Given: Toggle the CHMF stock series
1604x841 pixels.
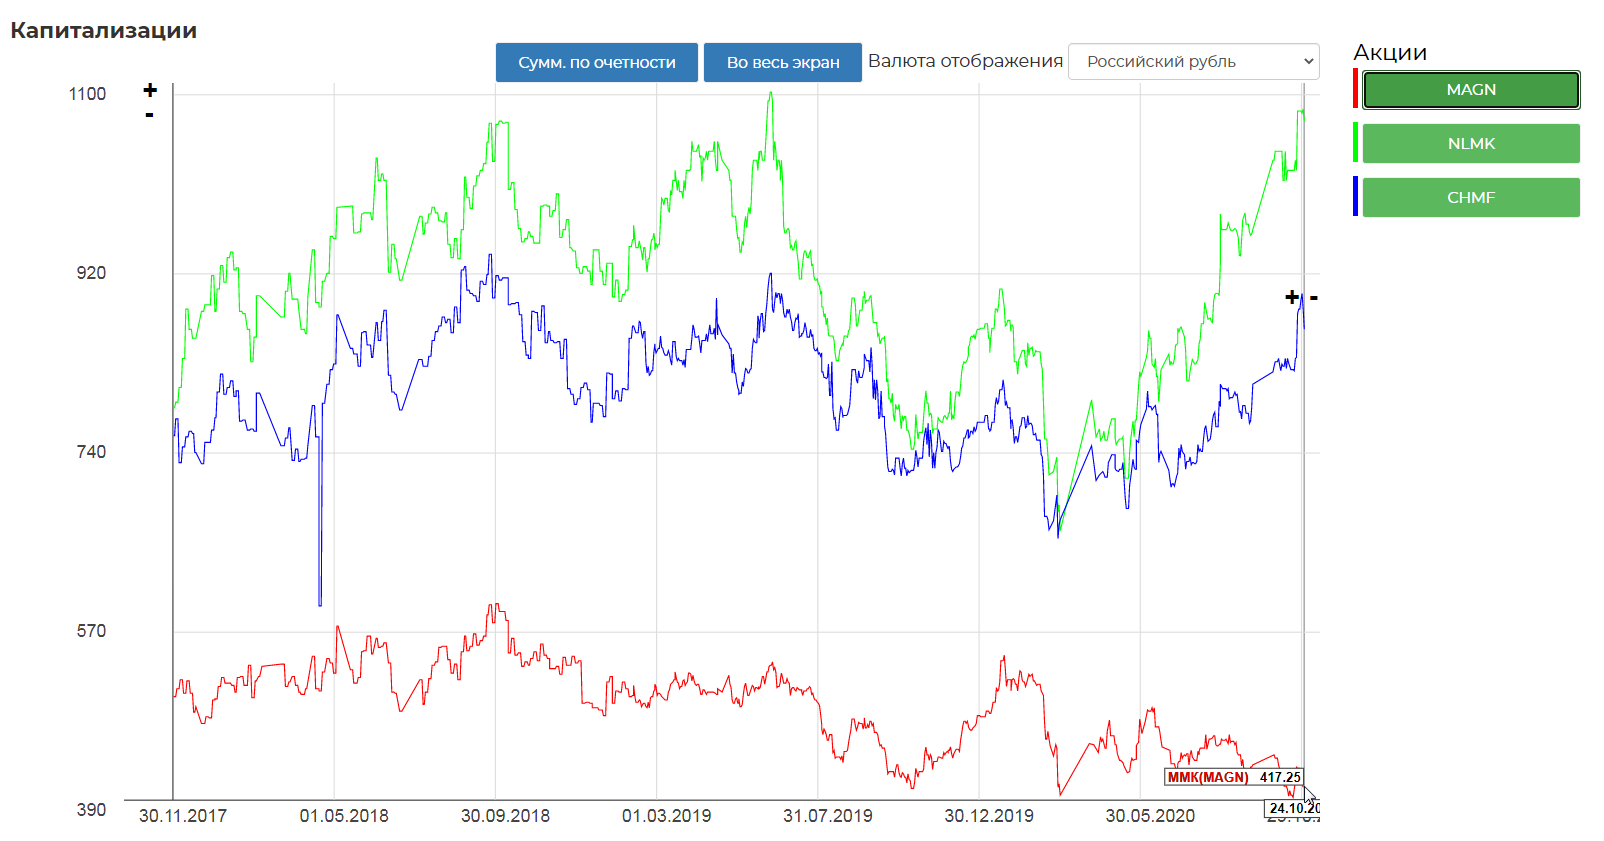Looking at the screenshot, I should pyautogui.click(x=1471, y=197).
